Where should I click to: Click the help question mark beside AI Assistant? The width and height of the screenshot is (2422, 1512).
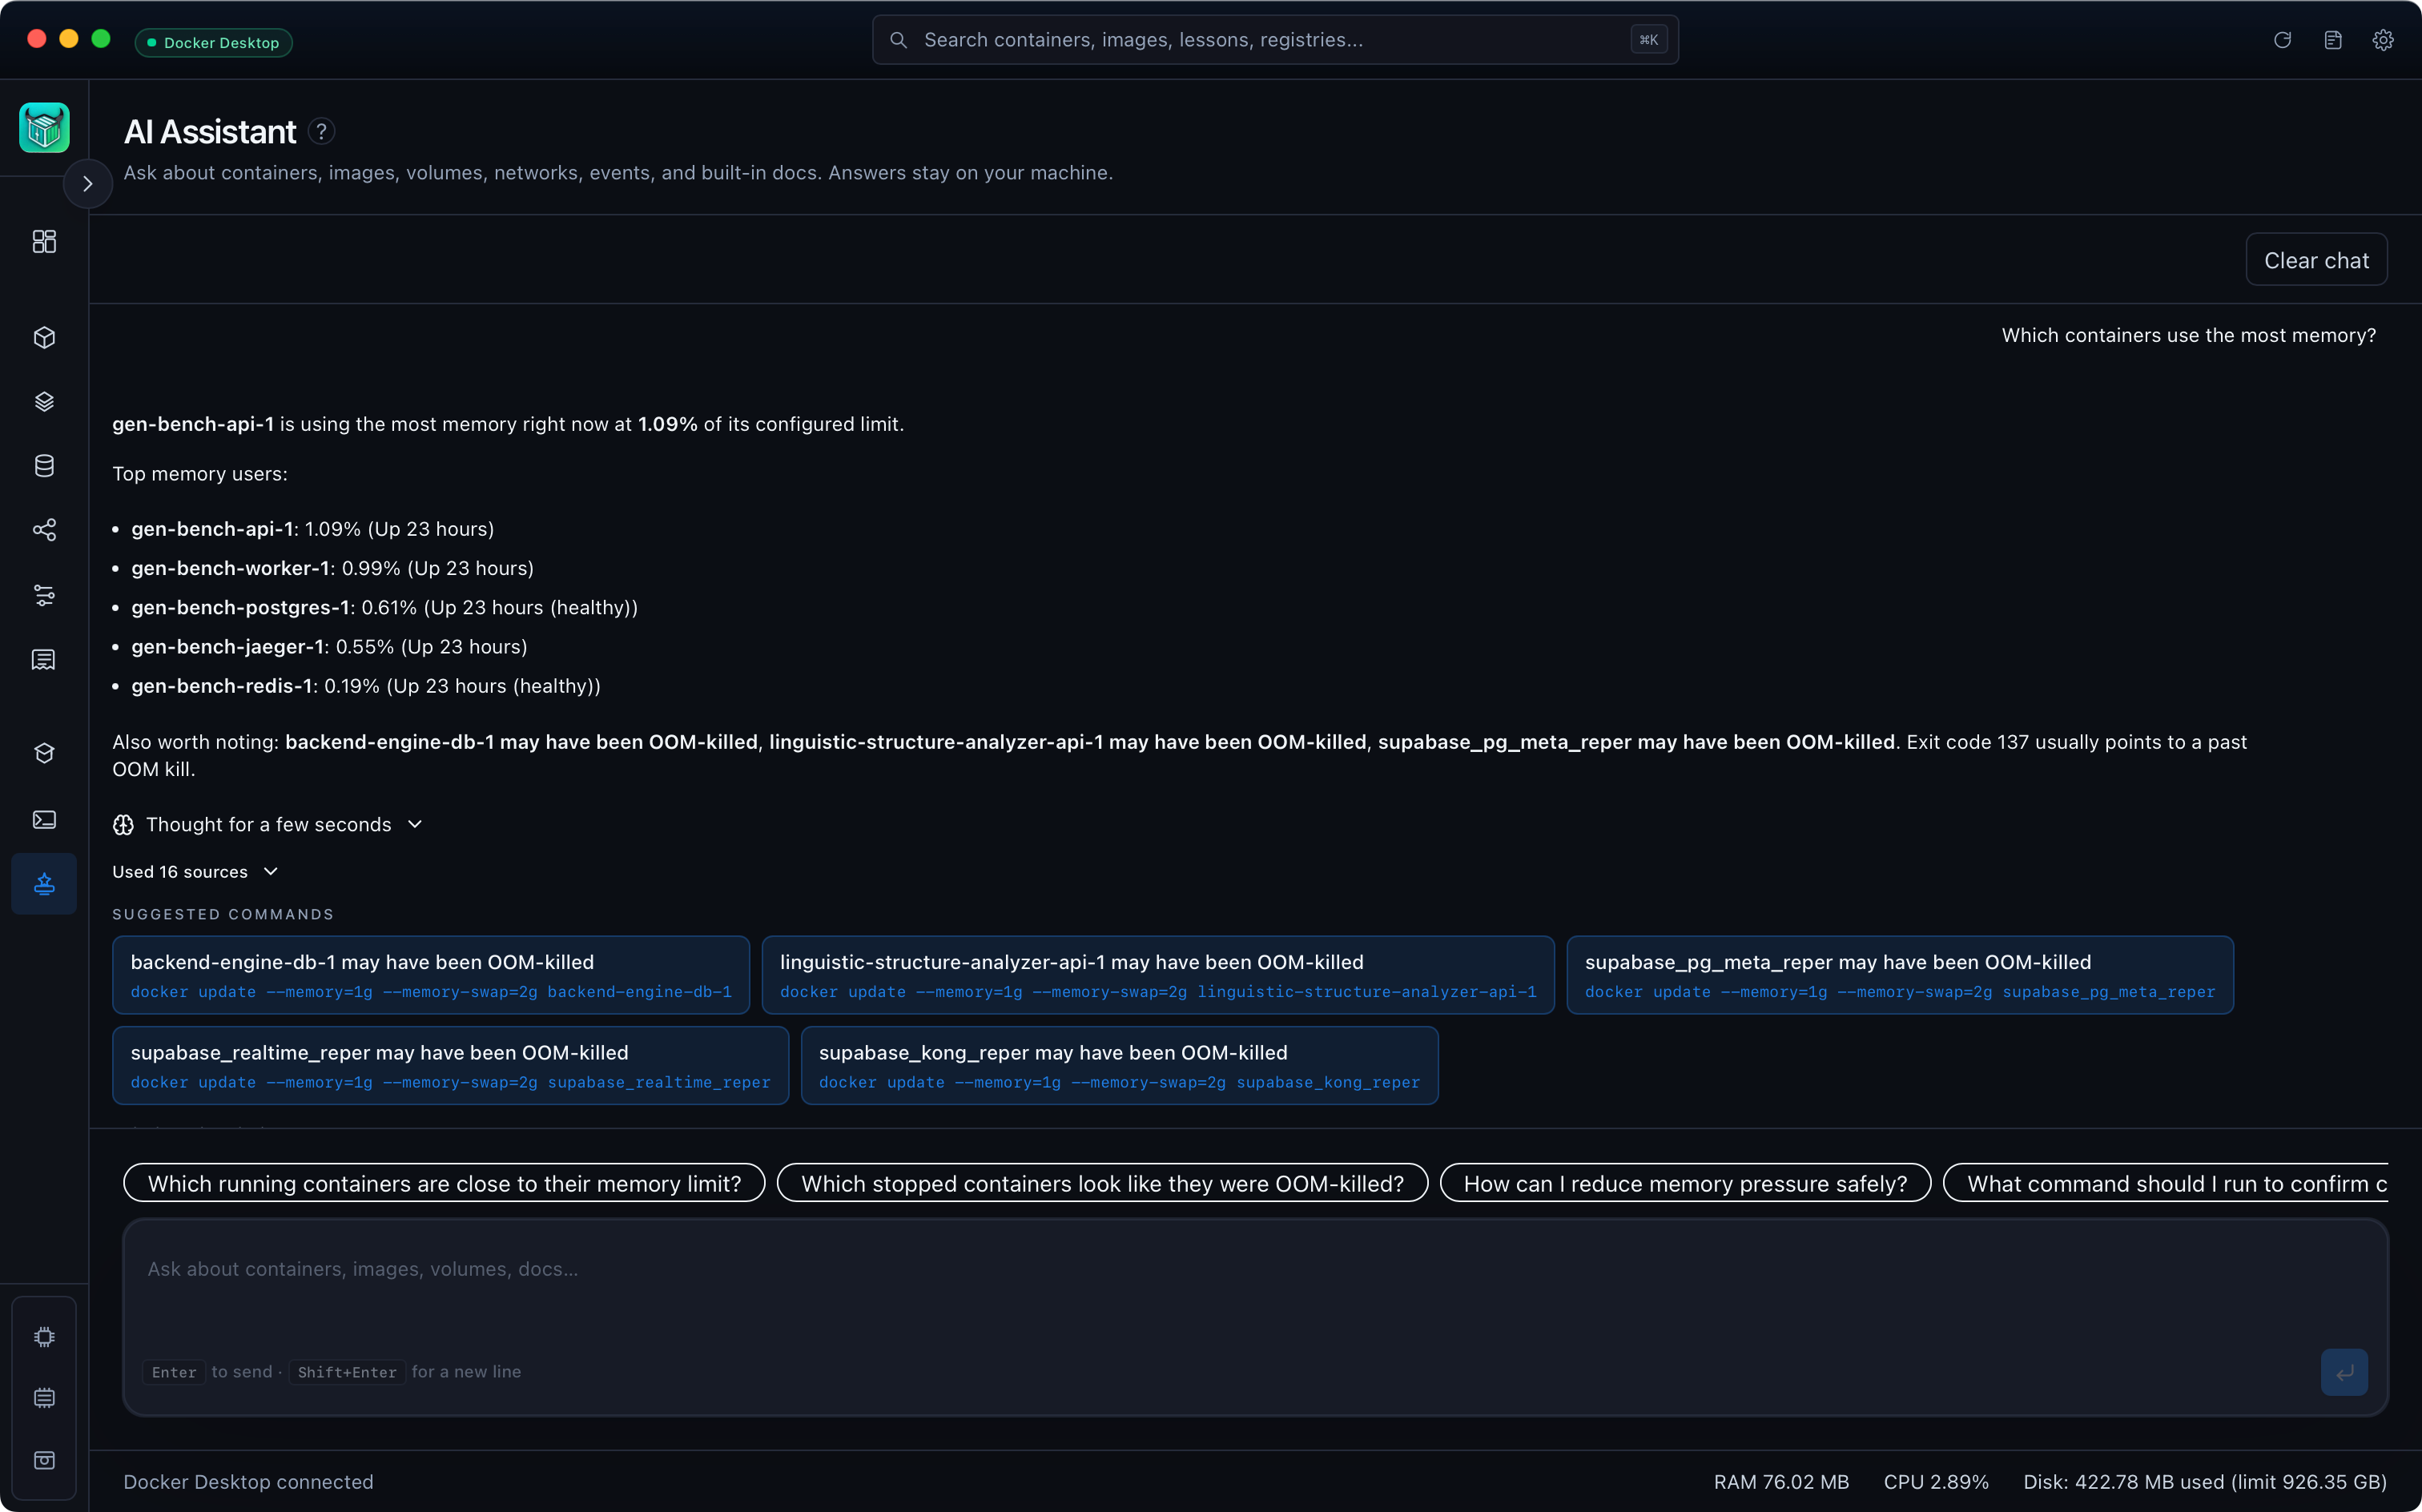[321, 131]
